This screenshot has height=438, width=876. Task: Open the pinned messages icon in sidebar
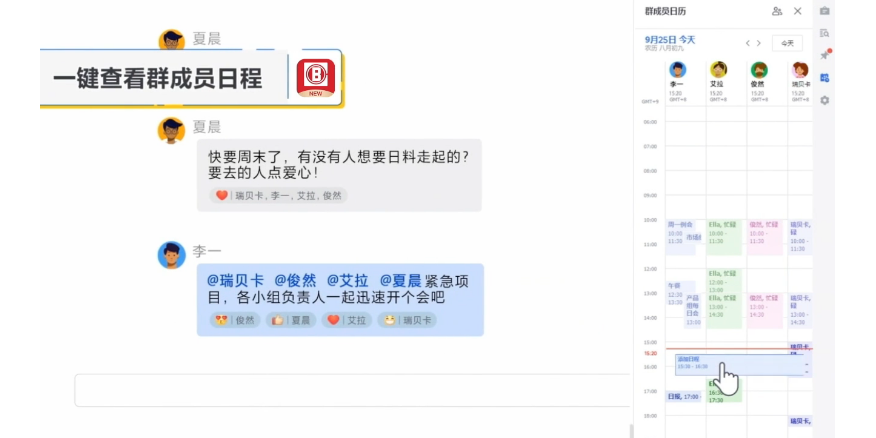pyautogui.click(x=824, y=55)
